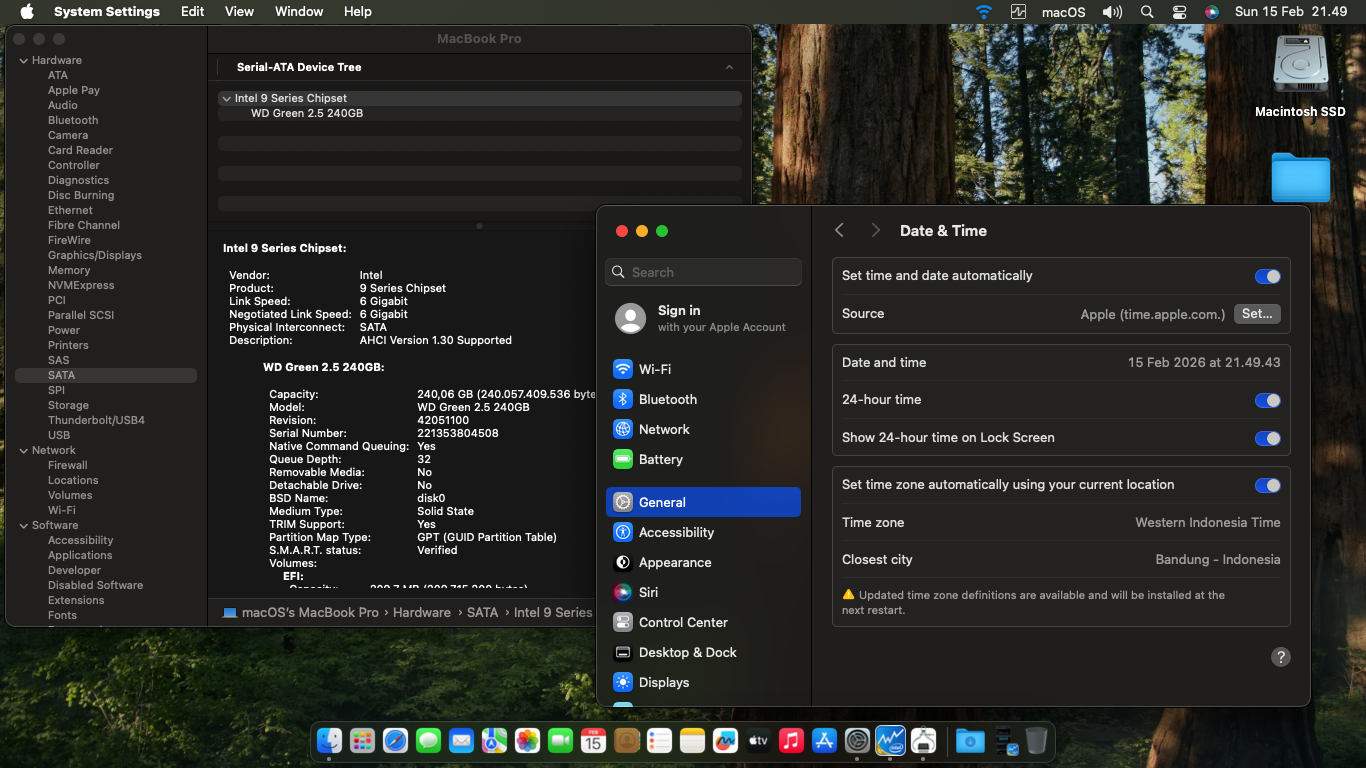1366x768 pixels.
Task: Click the volume icon in the menu bar
Action: click(x=1112, y=12)
